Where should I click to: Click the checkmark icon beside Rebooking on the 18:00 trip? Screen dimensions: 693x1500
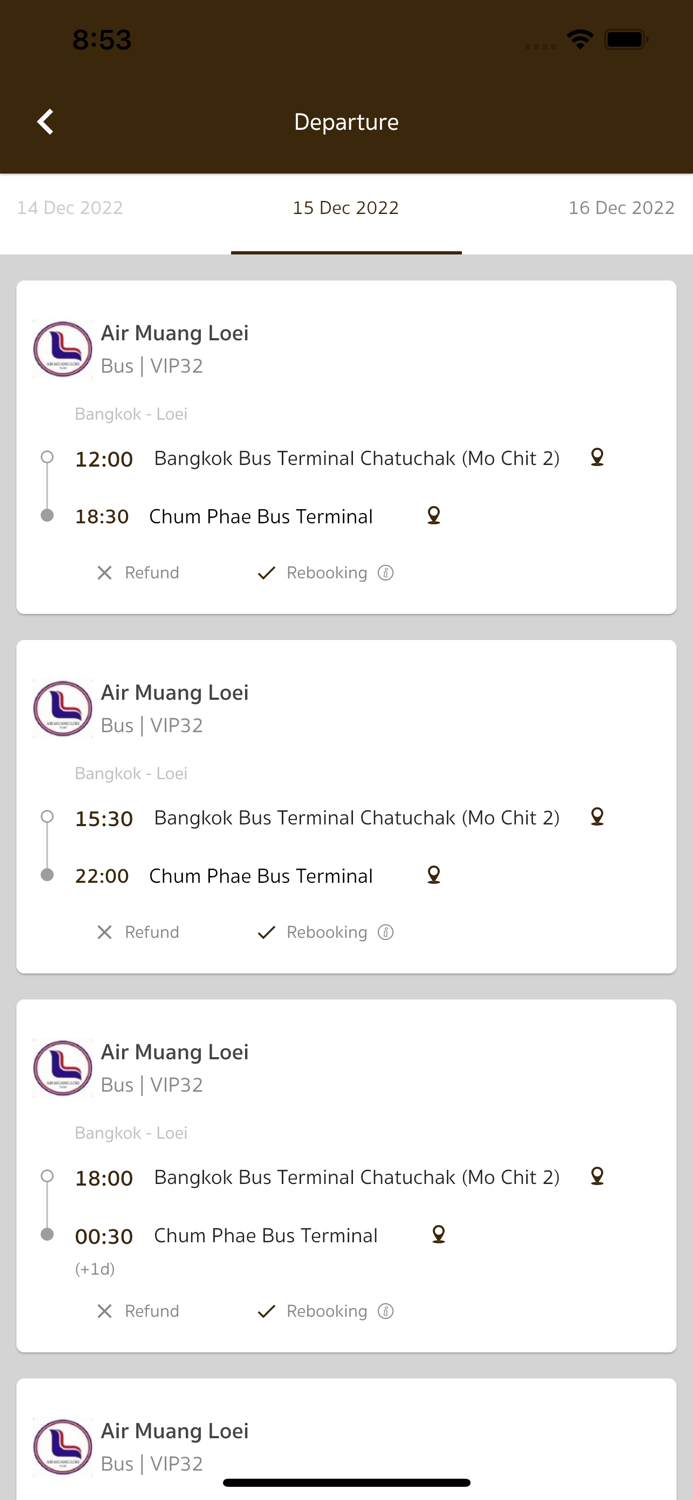266,1310
